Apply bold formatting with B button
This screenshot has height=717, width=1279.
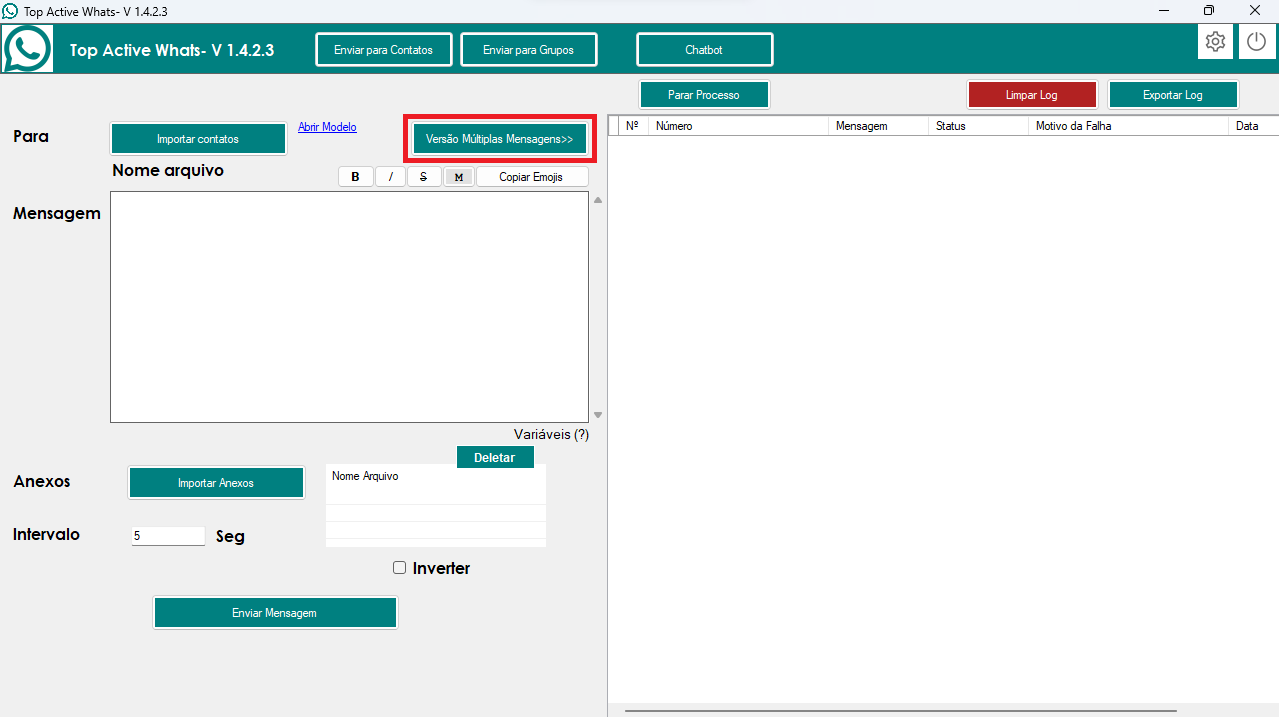[355, 177]
